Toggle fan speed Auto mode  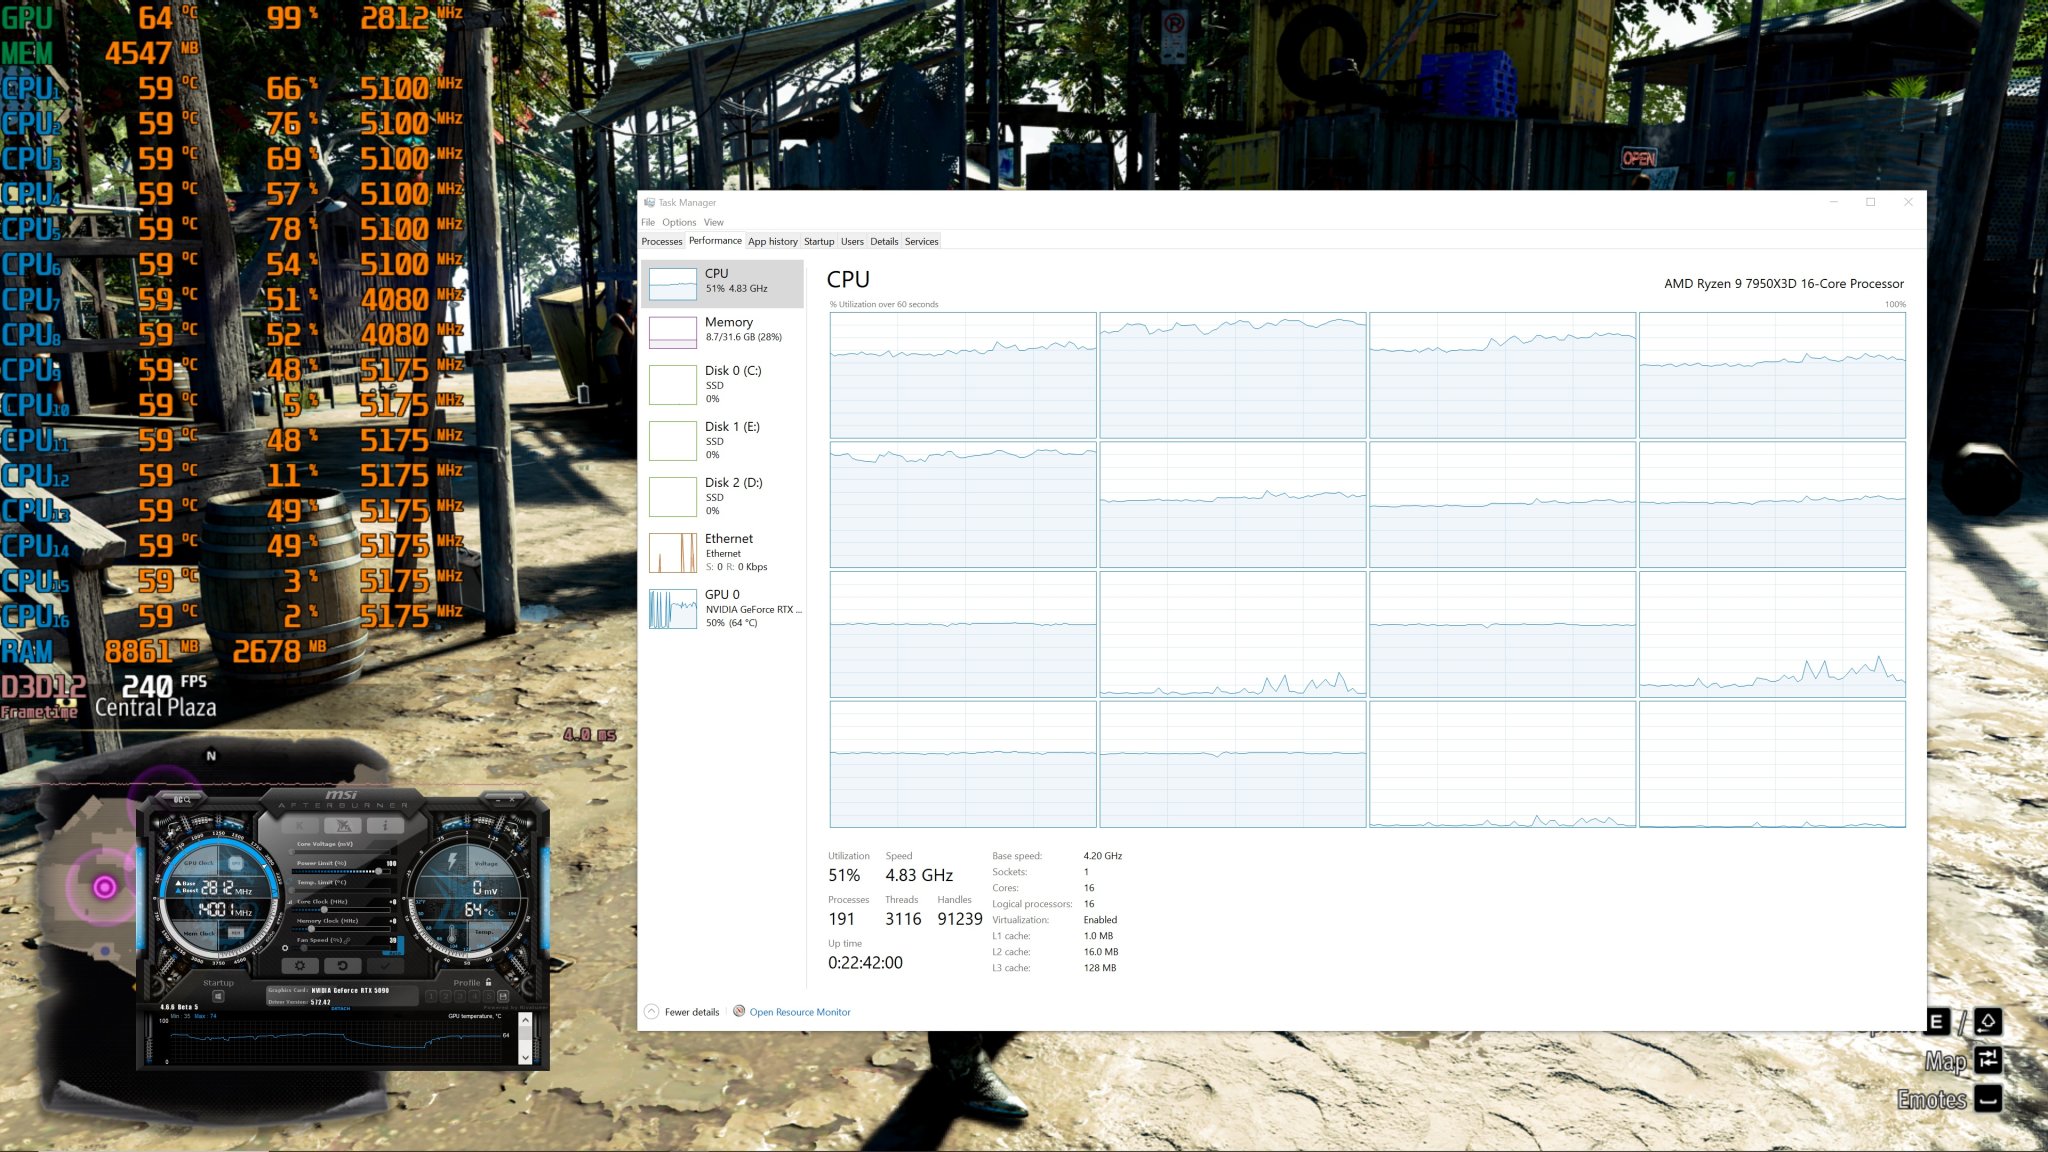(394, 953)
